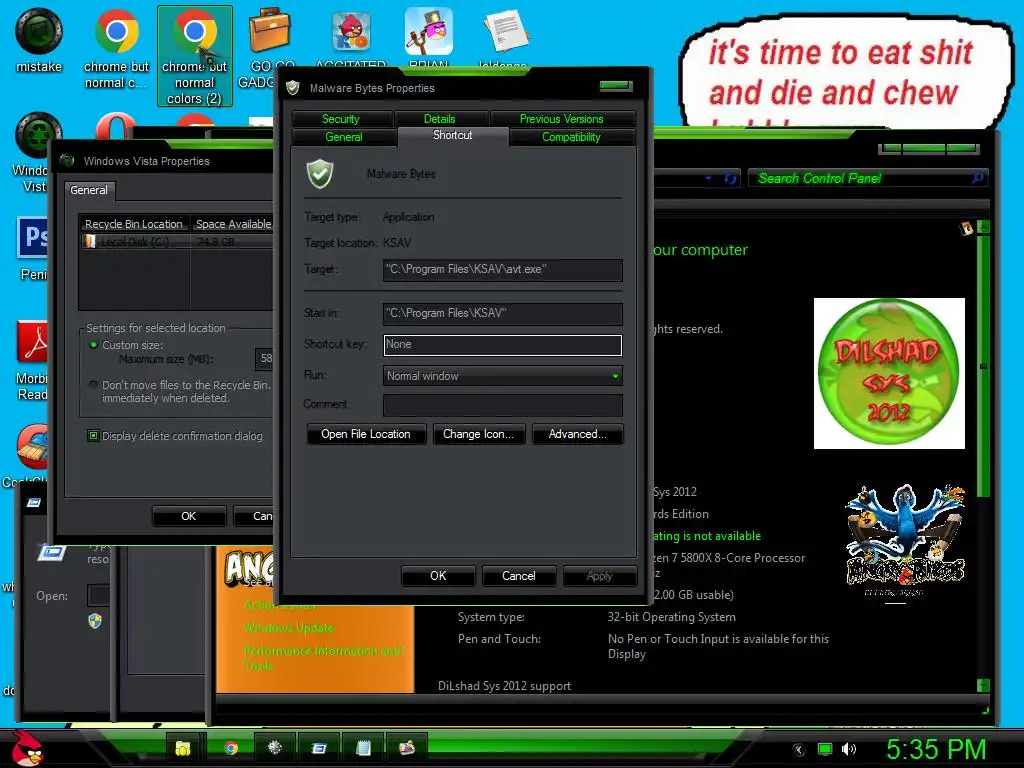Switch to the Compatibility tab
This screenshot has width=1024, height=768.
(x=571, y=137)
